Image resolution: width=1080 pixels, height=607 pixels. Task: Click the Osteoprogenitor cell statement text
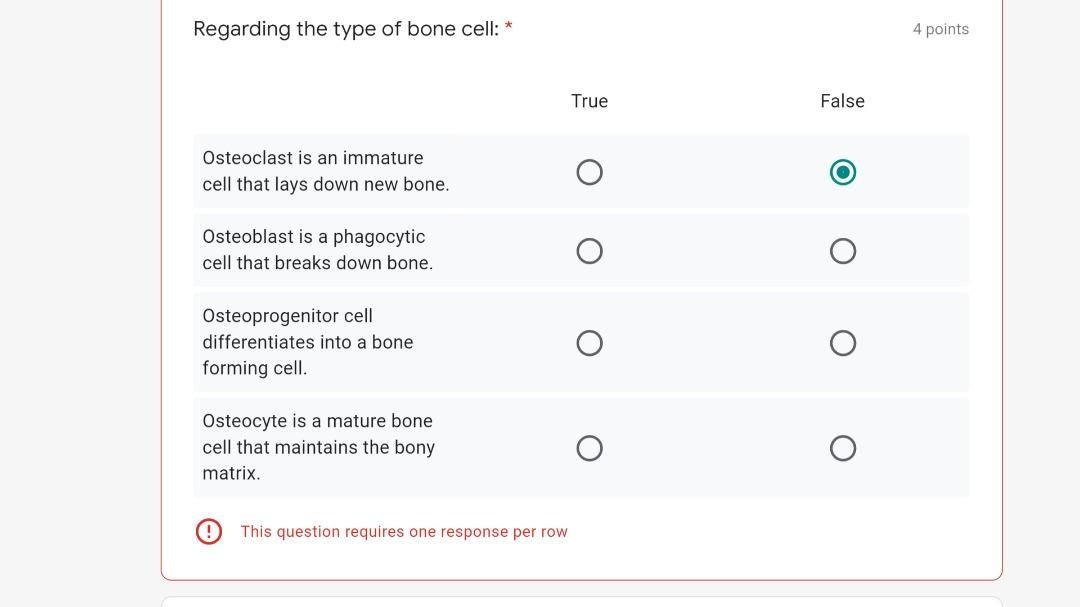[307, 342]
